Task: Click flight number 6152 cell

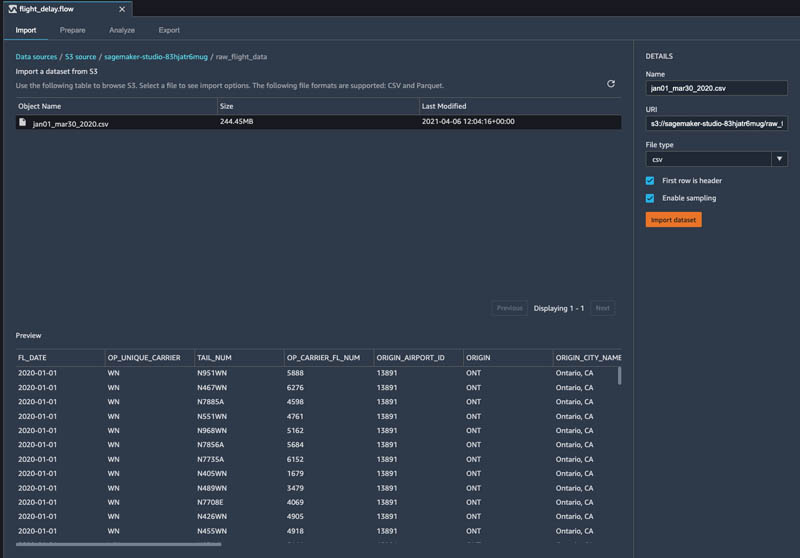Action: coord(295,459)
